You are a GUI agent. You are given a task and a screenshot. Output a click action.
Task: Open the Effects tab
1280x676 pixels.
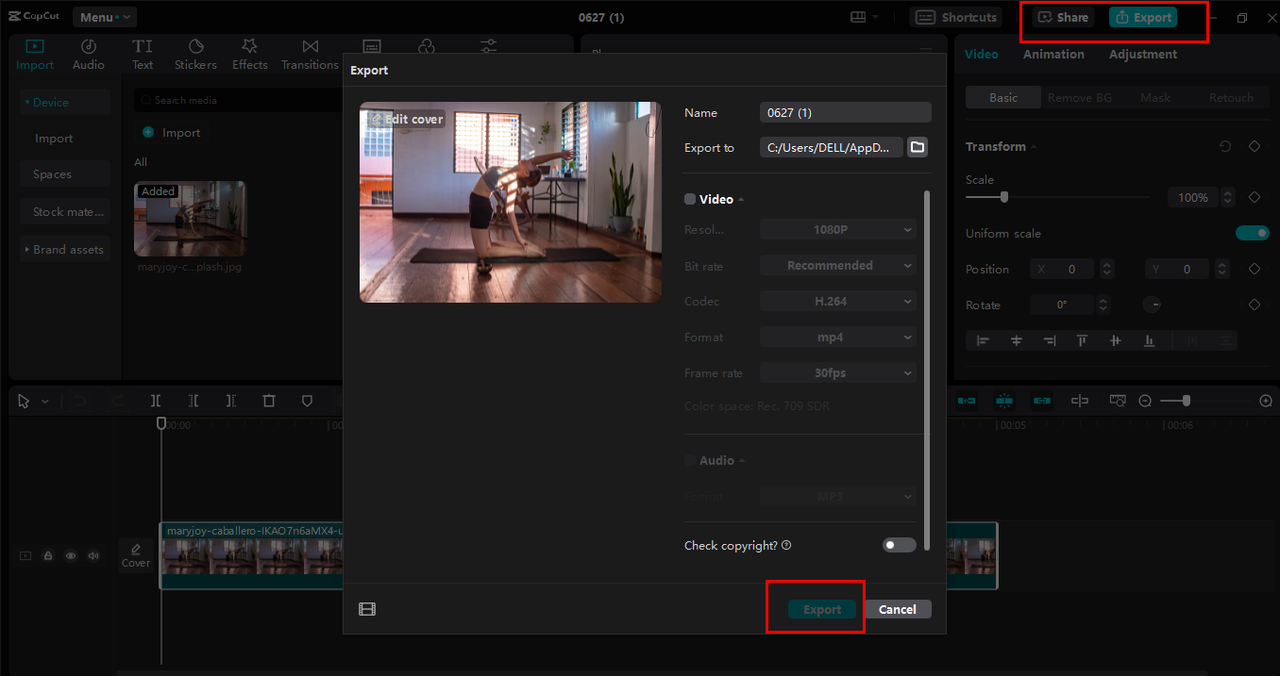click(x=250, y=54)
